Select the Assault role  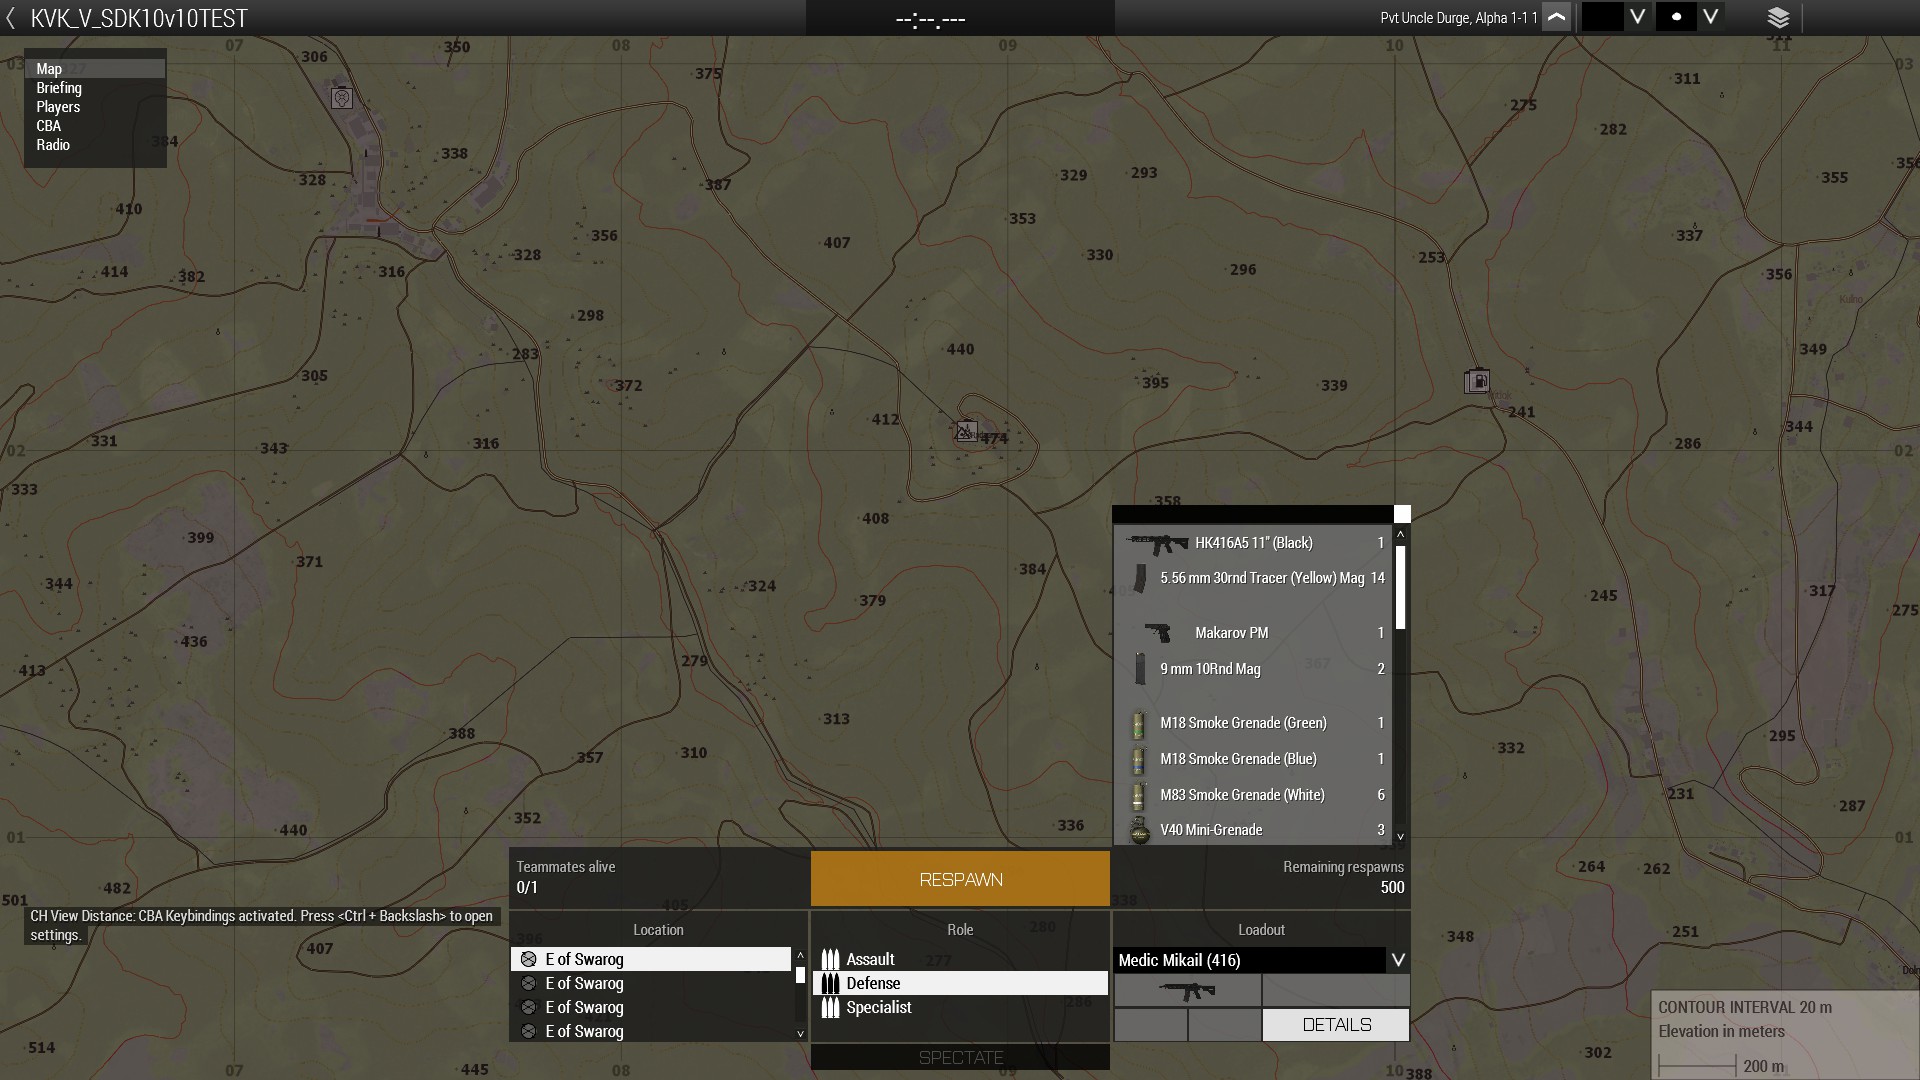(870, 959)
